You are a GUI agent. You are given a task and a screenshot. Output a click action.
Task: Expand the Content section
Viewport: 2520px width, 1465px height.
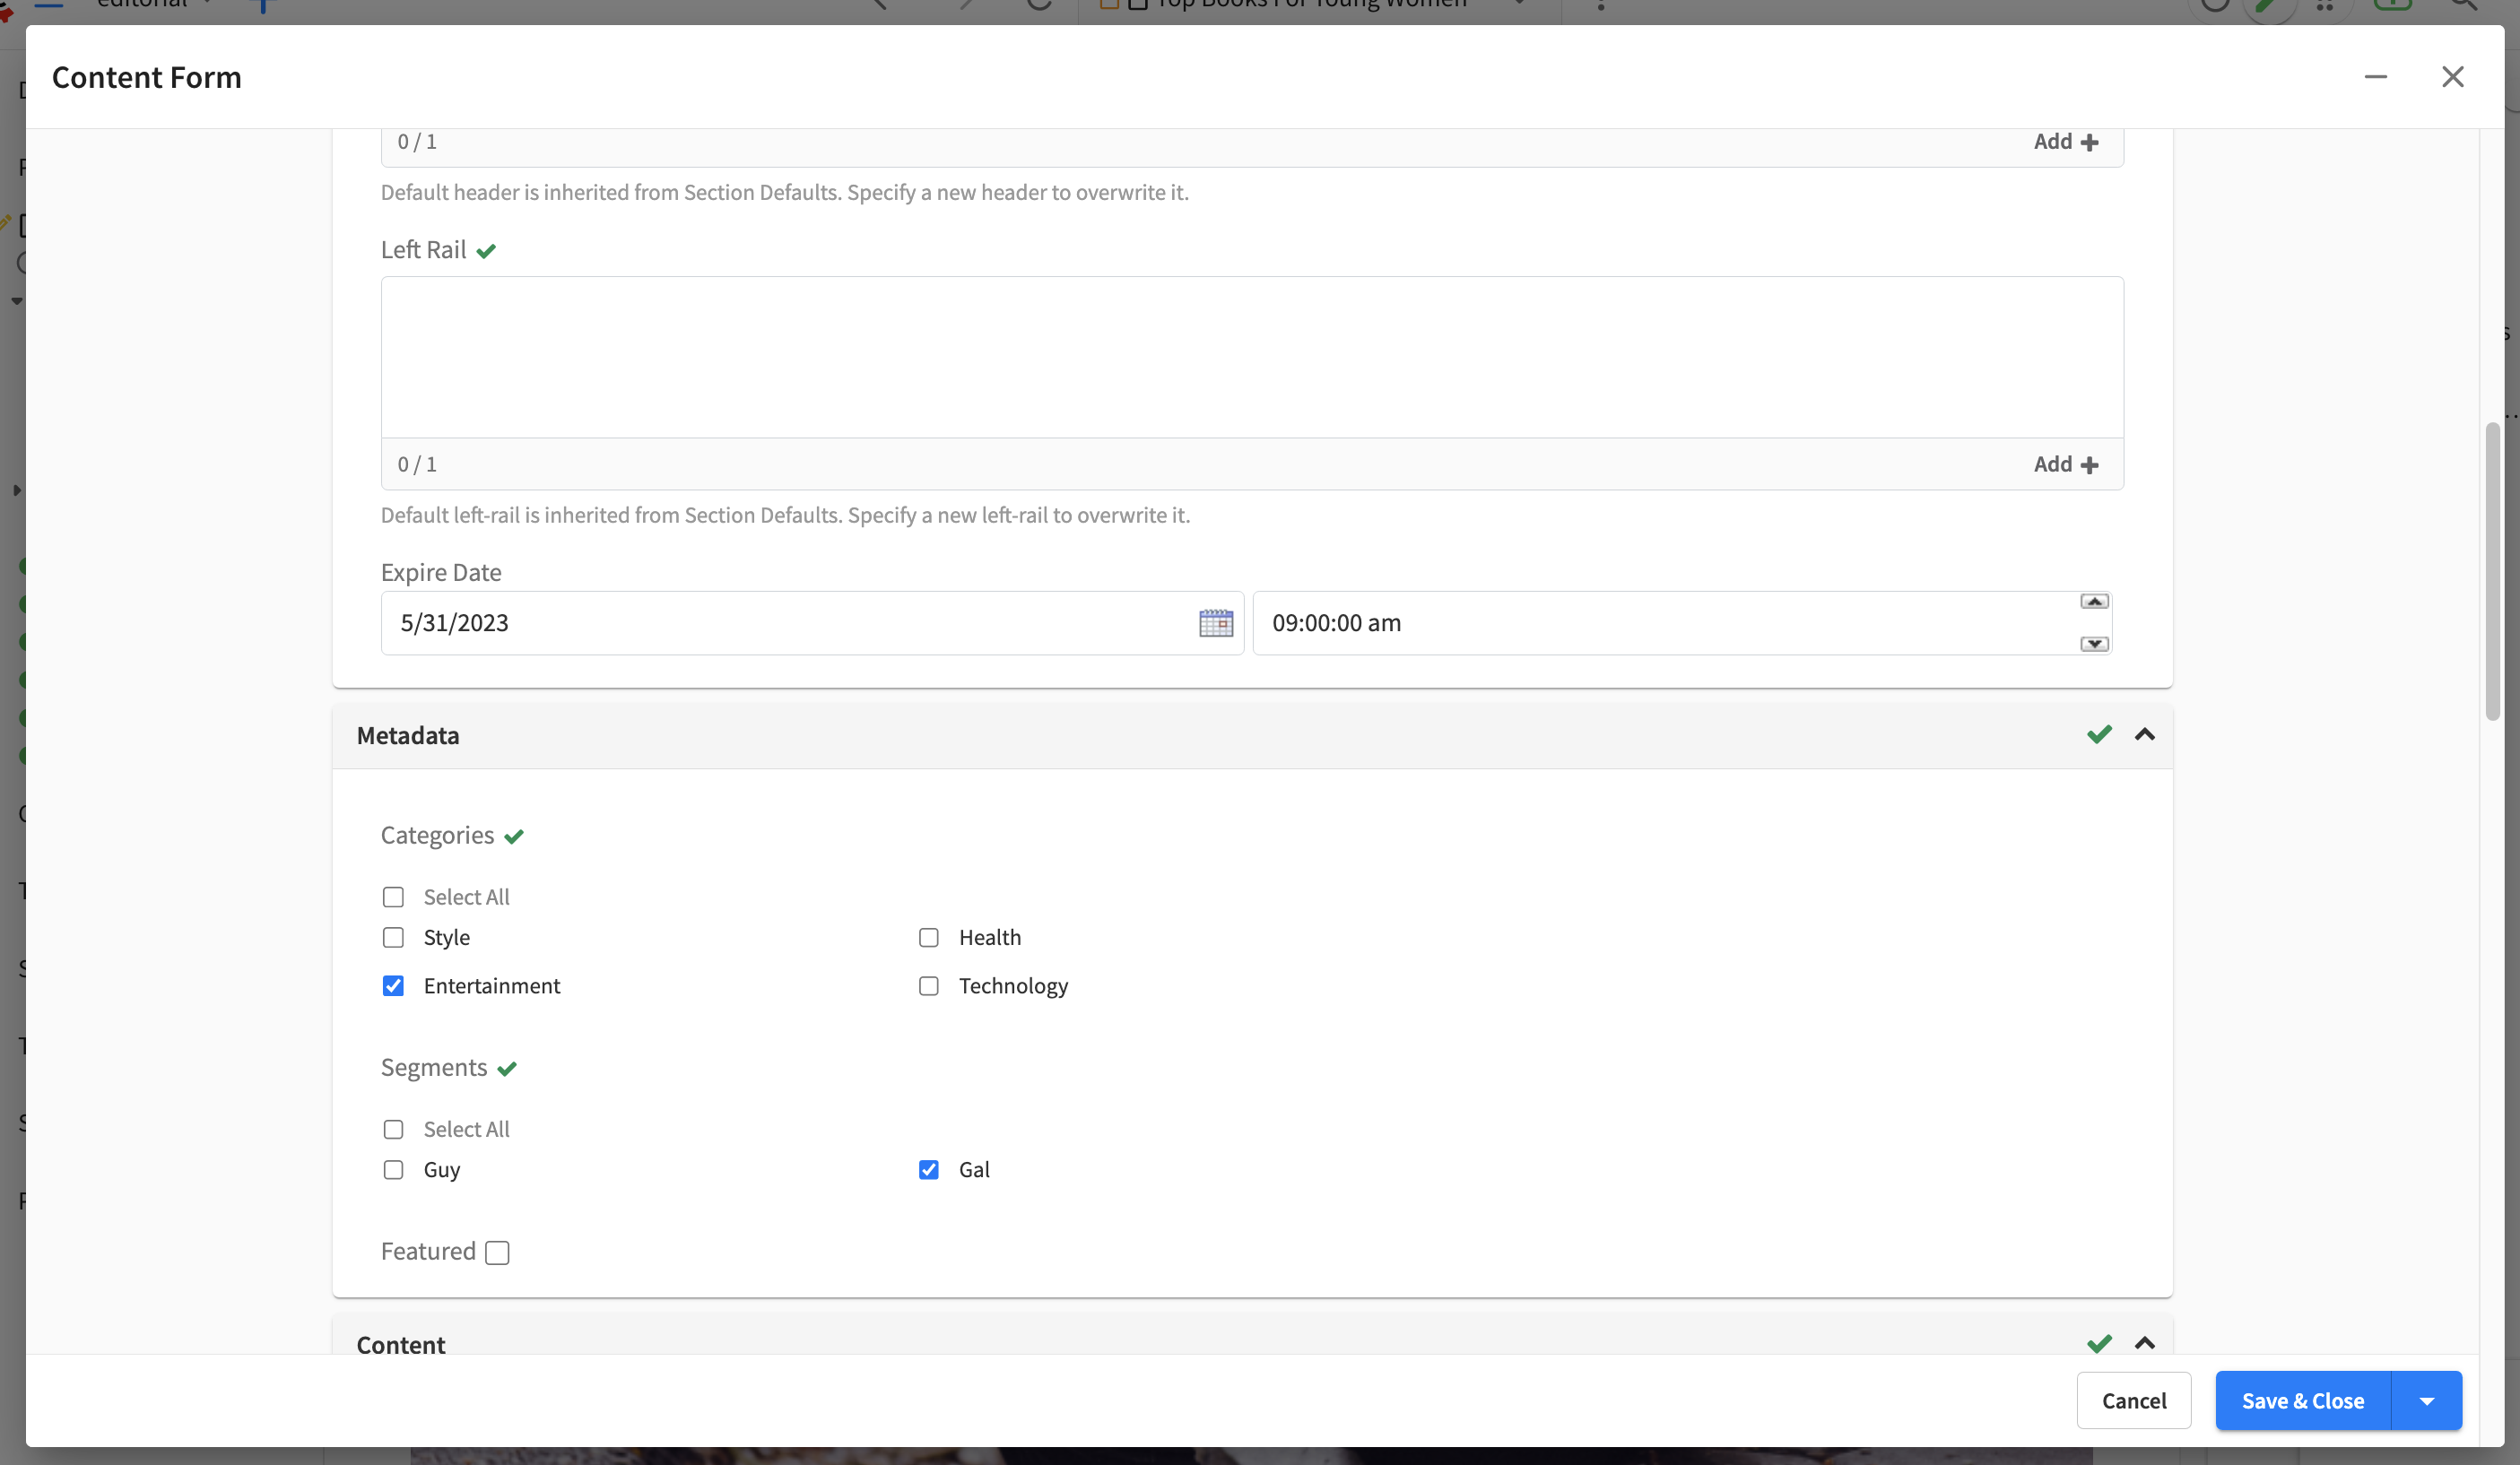tap(2146, 1344)
